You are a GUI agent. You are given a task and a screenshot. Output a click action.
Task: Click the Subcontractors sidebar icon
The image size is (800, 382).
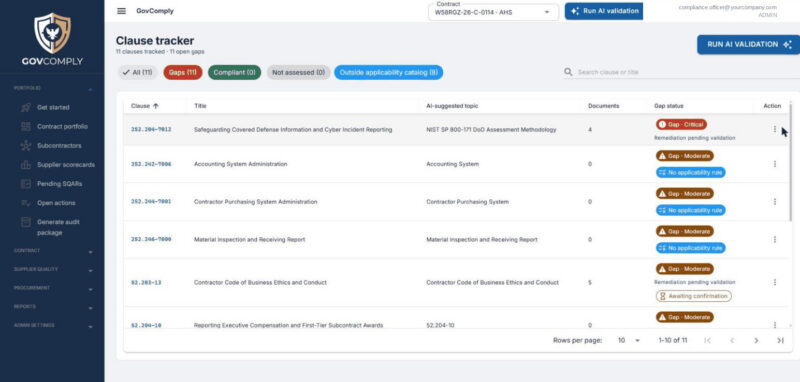(26, 146)
